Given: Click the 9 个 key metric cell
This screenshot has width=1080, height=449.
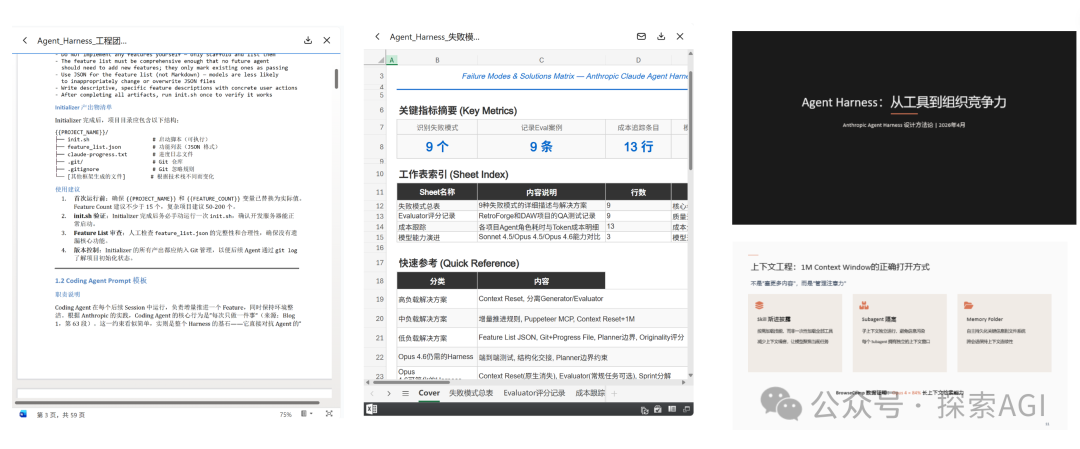Looking at the screenshot, I should click(437, 146).
